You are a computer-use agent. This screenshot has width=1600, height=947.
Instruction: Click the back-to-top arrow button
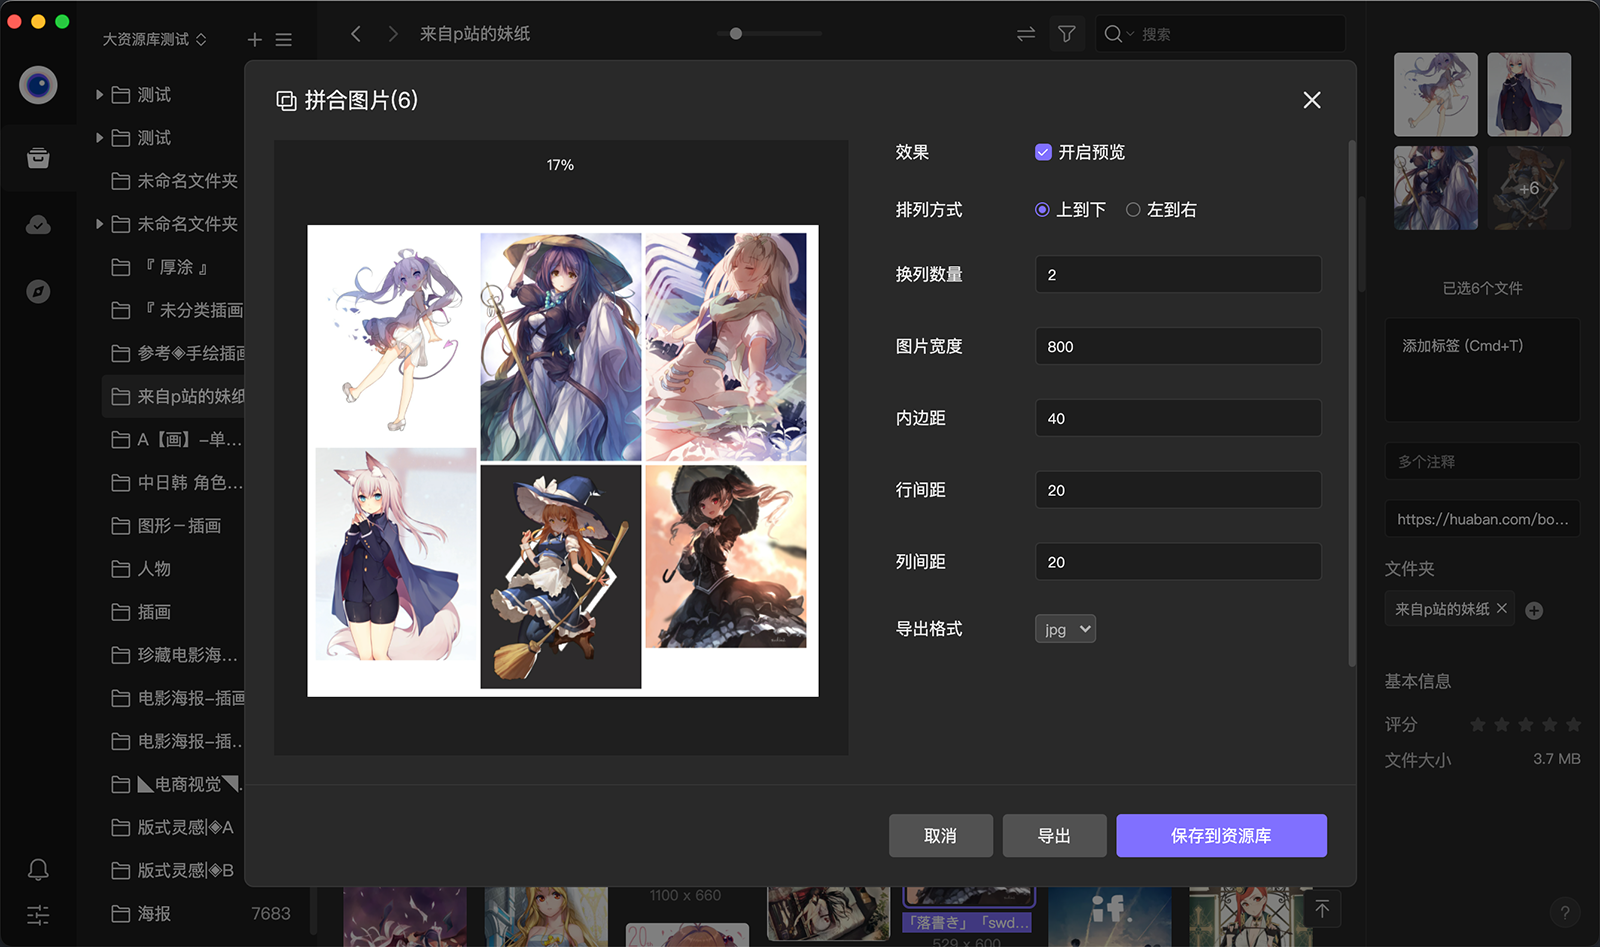coord(1322,909)
